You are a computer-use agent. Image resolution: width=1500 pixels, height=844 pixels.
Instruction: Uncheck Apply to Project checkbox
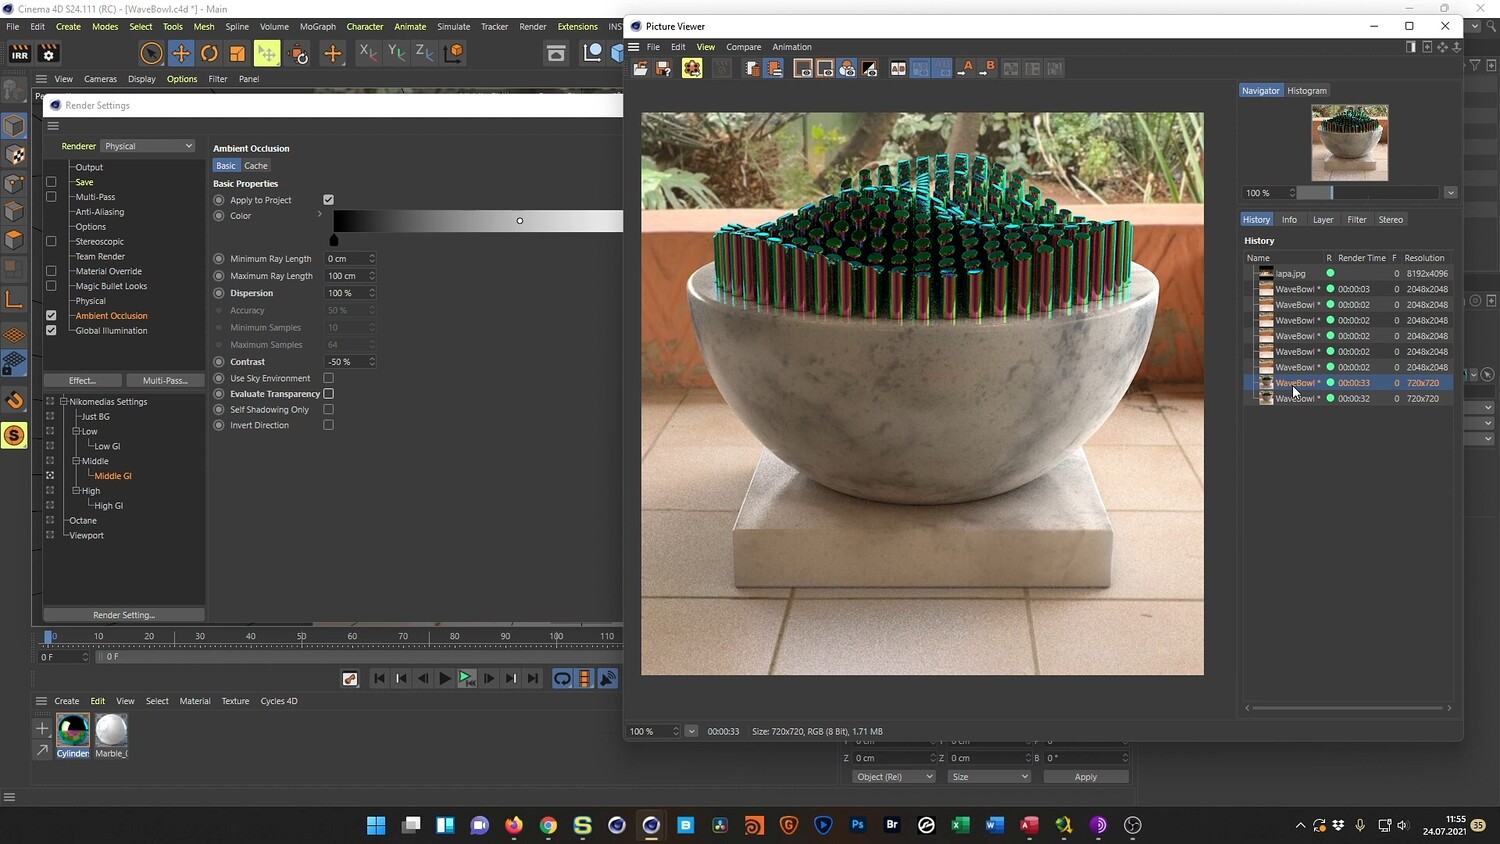coord(328,200)
